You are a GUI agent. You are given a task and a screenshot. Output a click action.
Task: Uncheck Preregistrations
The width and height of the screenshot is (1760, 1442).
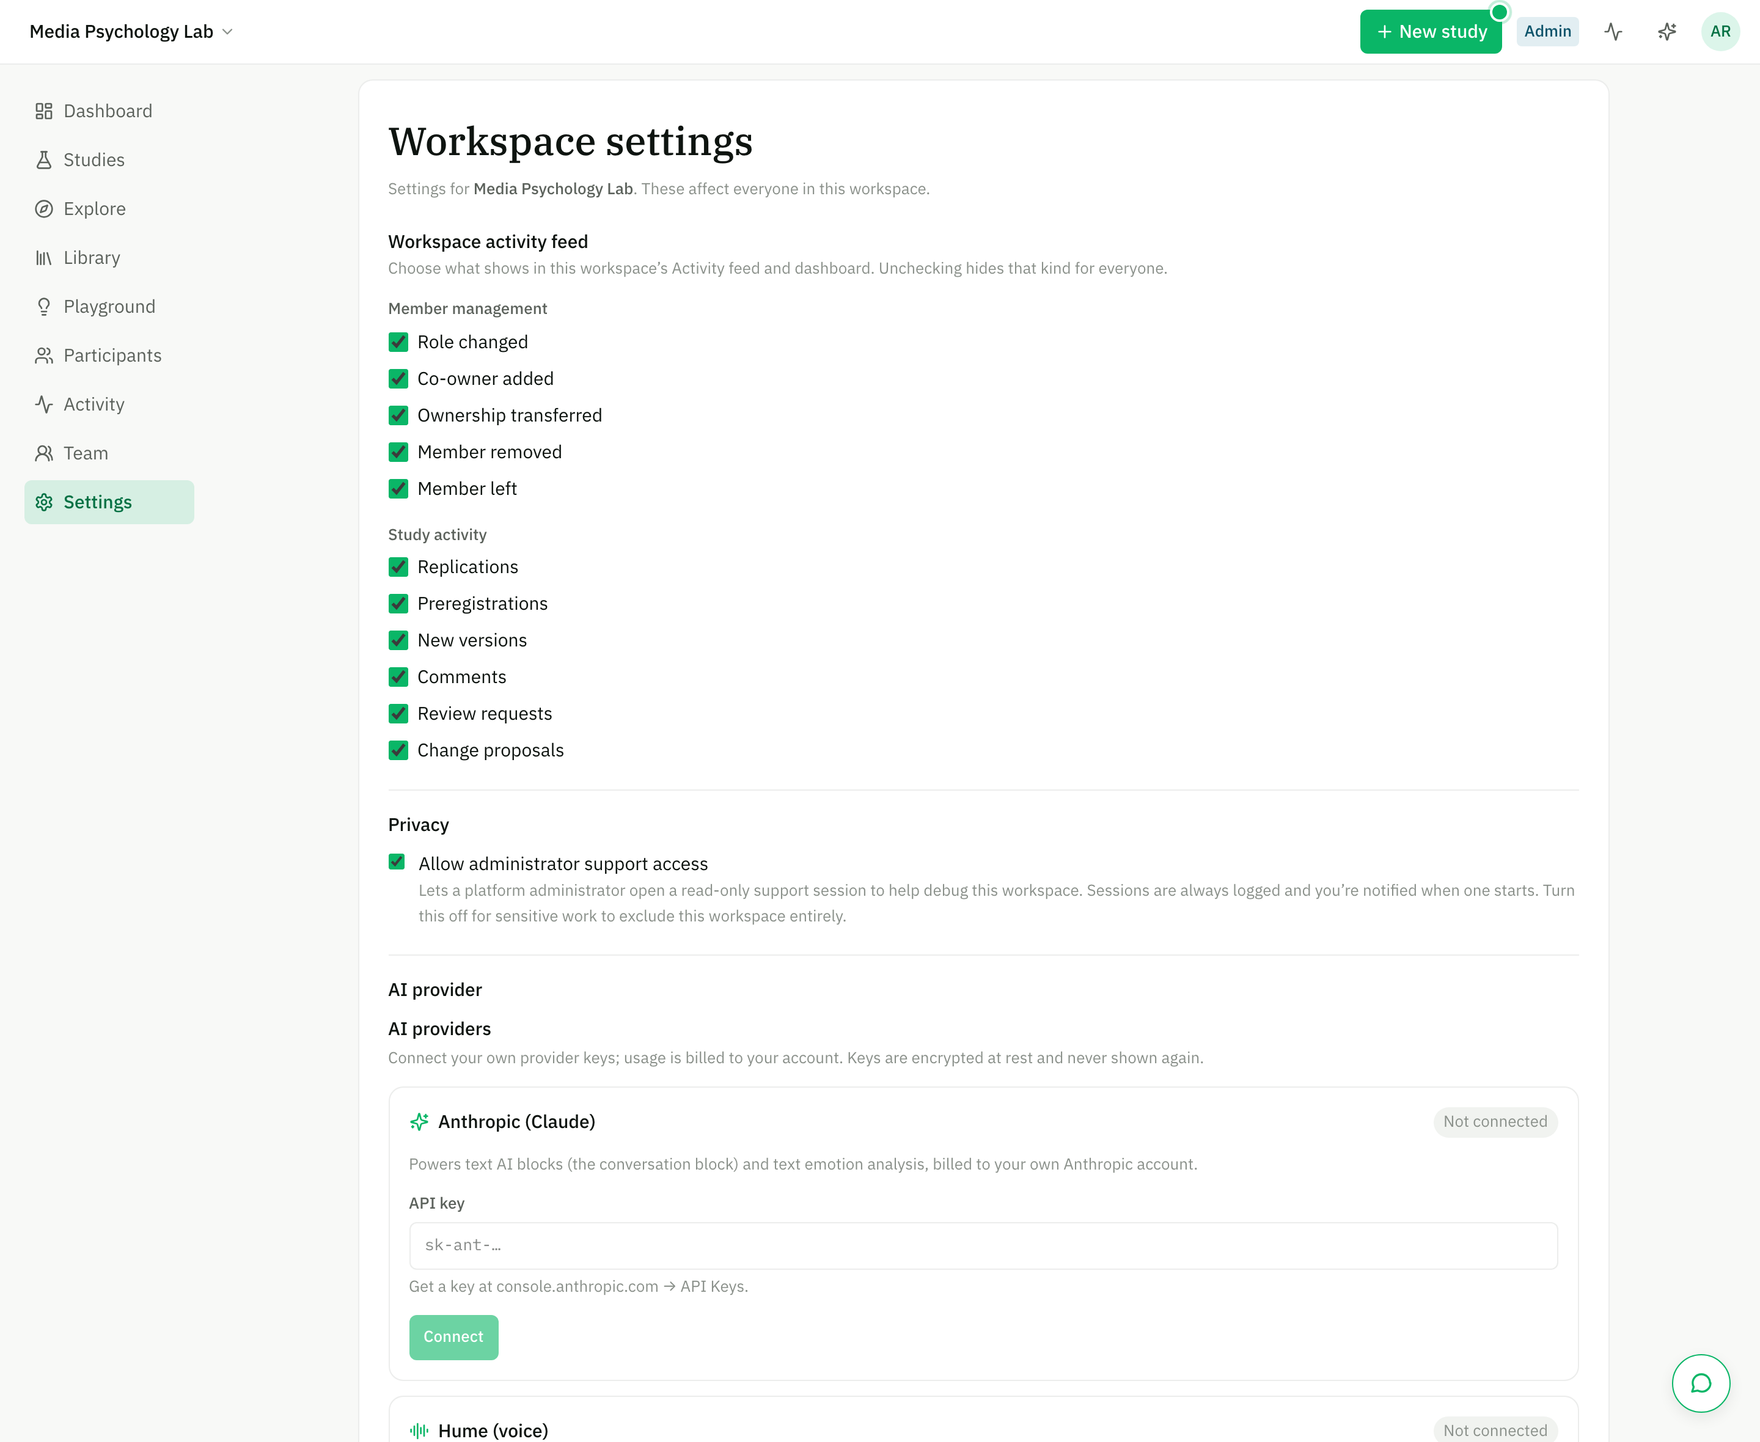(398, 604)
